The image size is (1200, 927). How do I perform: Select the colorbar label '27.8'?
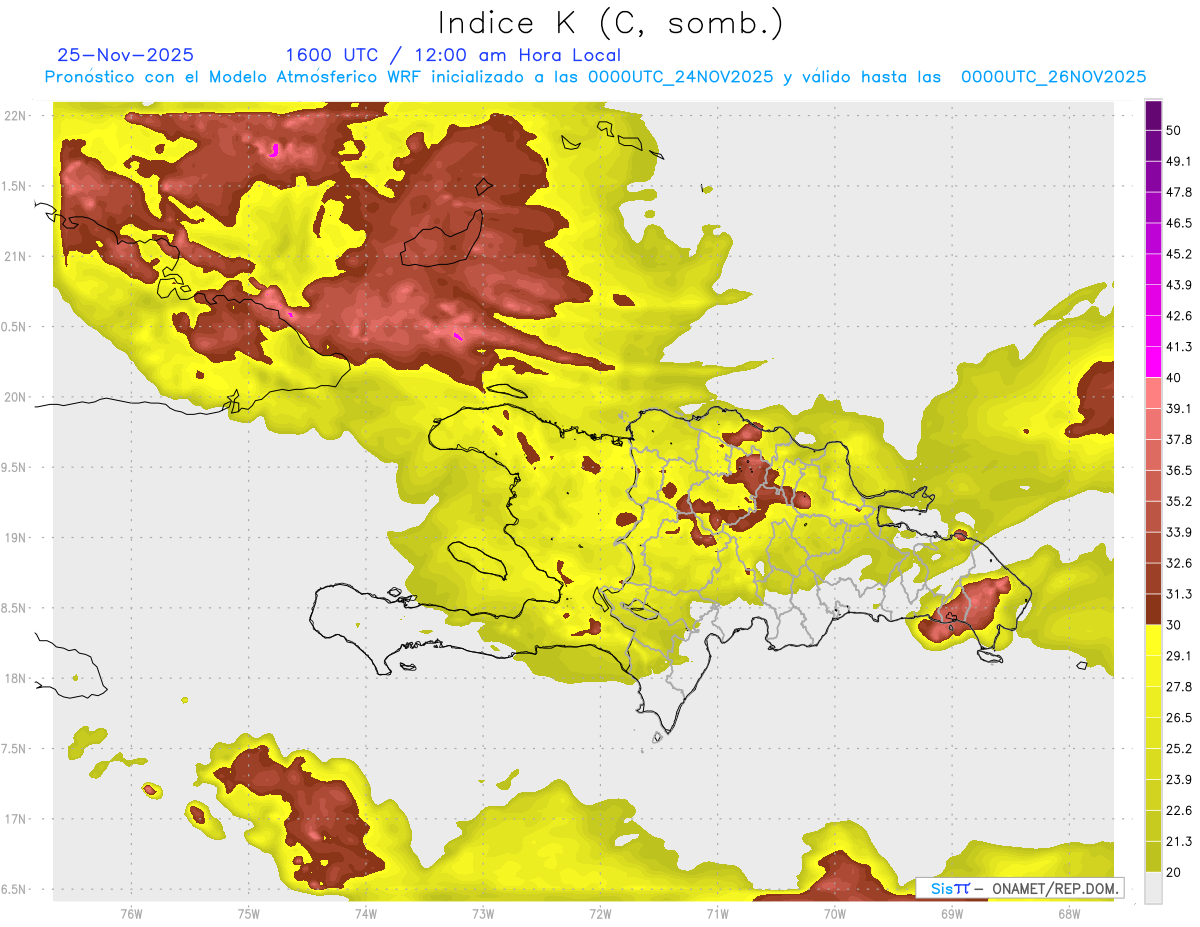pyautogui.click(x=1179, y=687)
